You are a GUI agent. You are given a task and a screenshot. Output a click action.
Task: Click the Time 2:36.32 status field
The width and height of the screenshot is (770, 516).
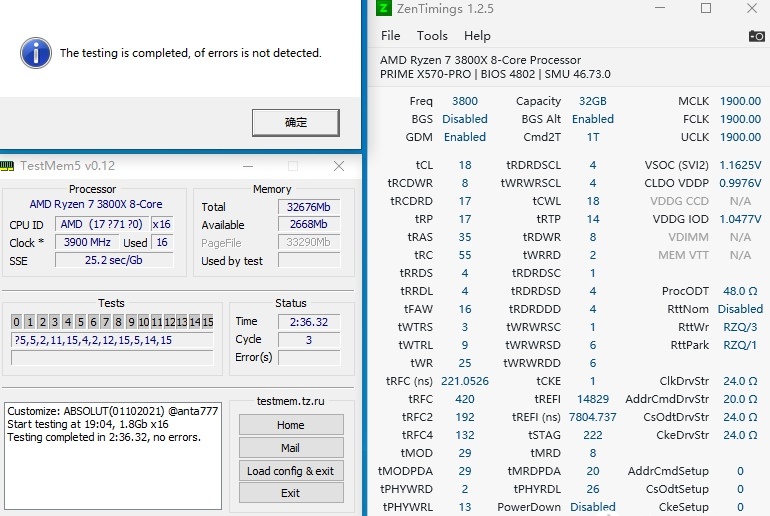309,322
